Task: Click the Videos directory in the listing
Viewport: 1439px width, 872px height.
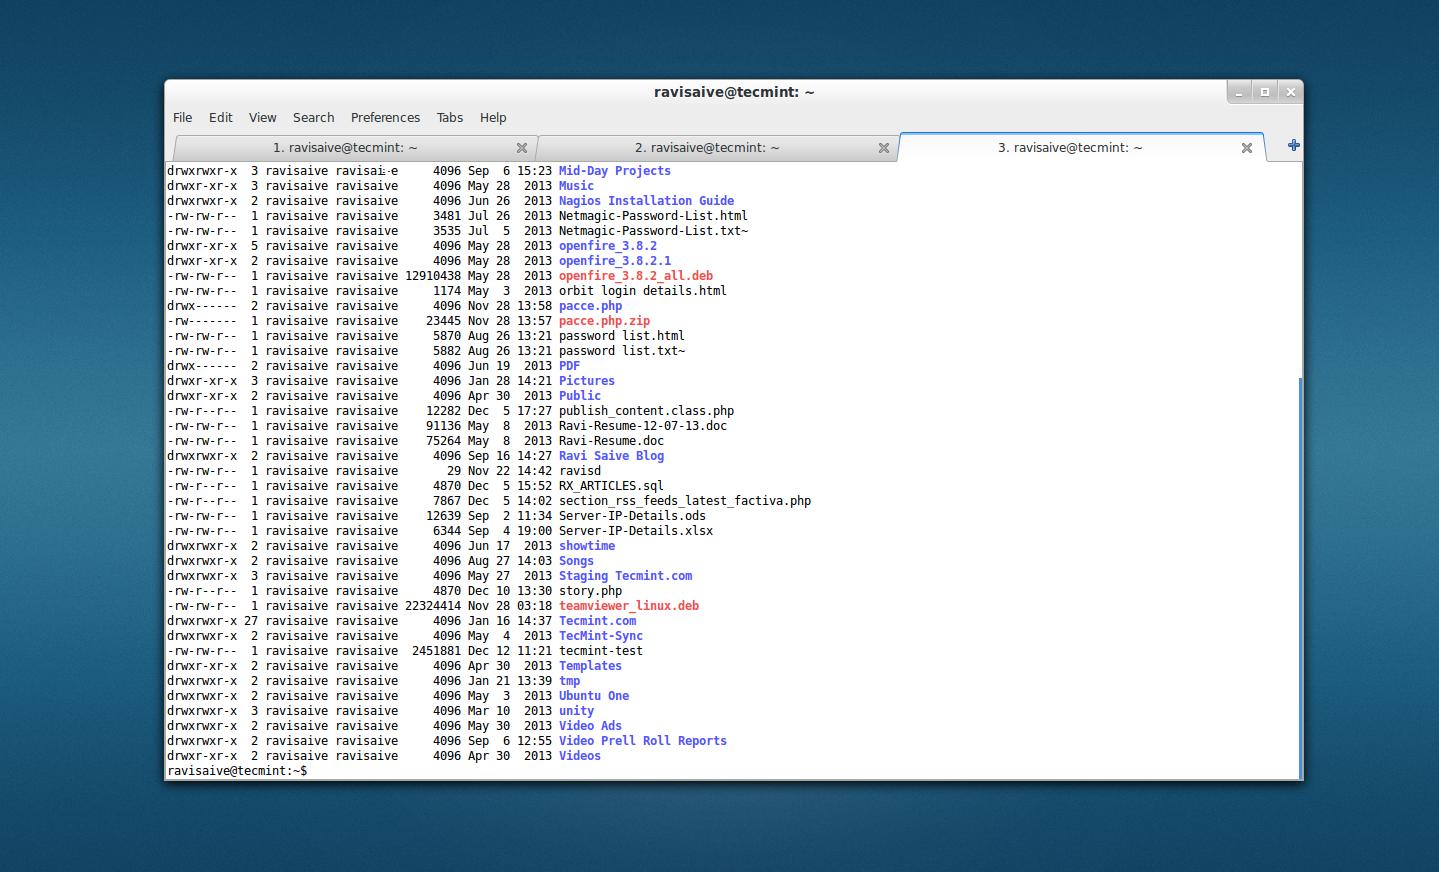Action: pos(579,755)
